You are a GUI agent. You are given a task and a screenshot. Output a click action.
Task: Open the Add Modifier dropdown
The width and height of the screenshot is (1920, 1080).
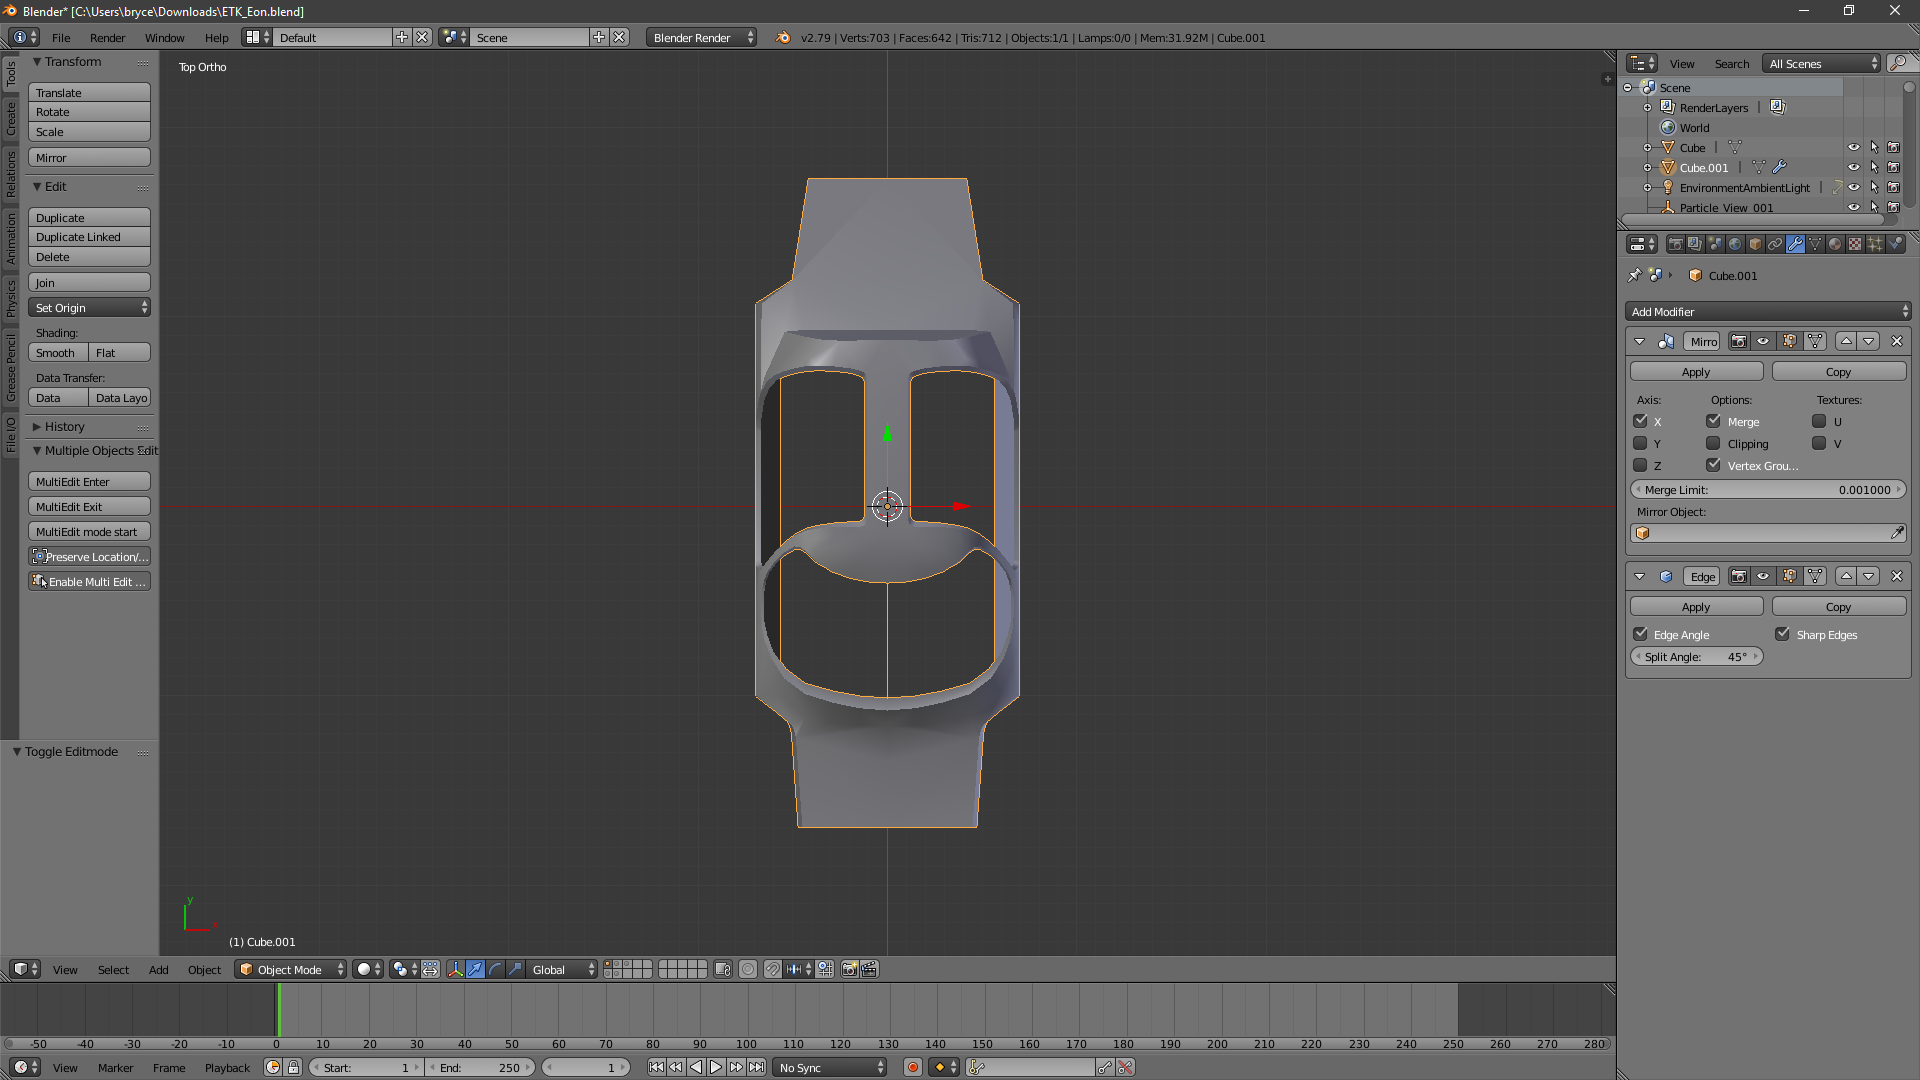point(1767,311)
